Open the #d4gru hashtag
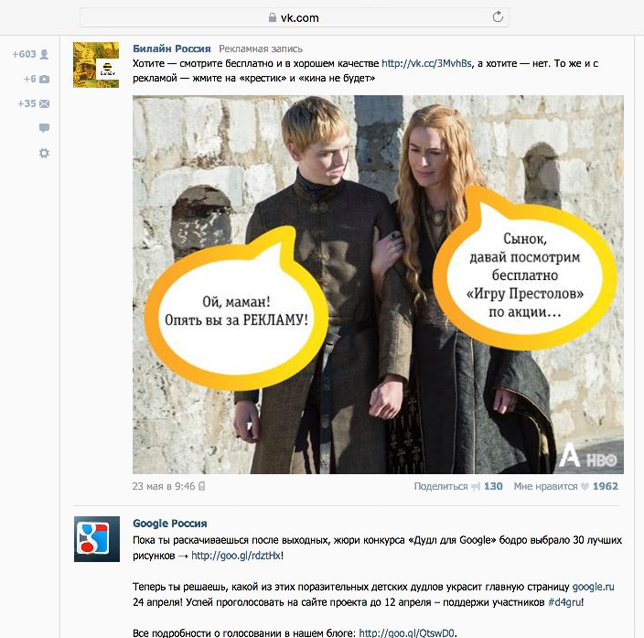This screenshot has height=638, width=644. (x=565, y=603)
